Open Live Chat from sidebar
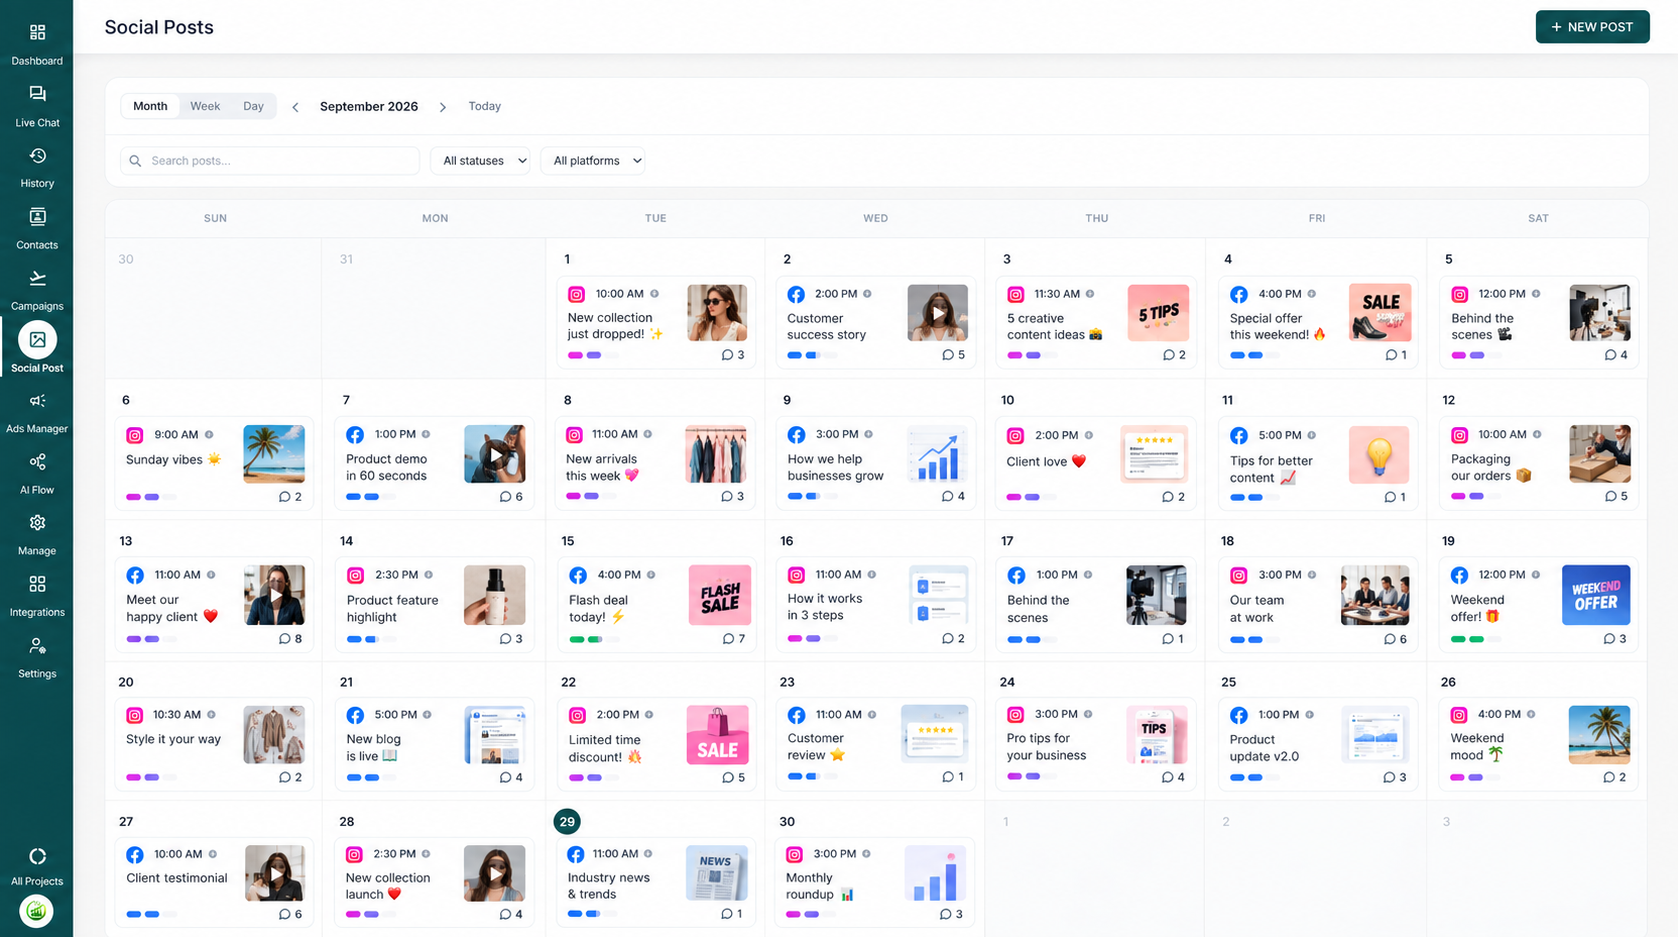The image size is (1678, 937). [37, 94]
